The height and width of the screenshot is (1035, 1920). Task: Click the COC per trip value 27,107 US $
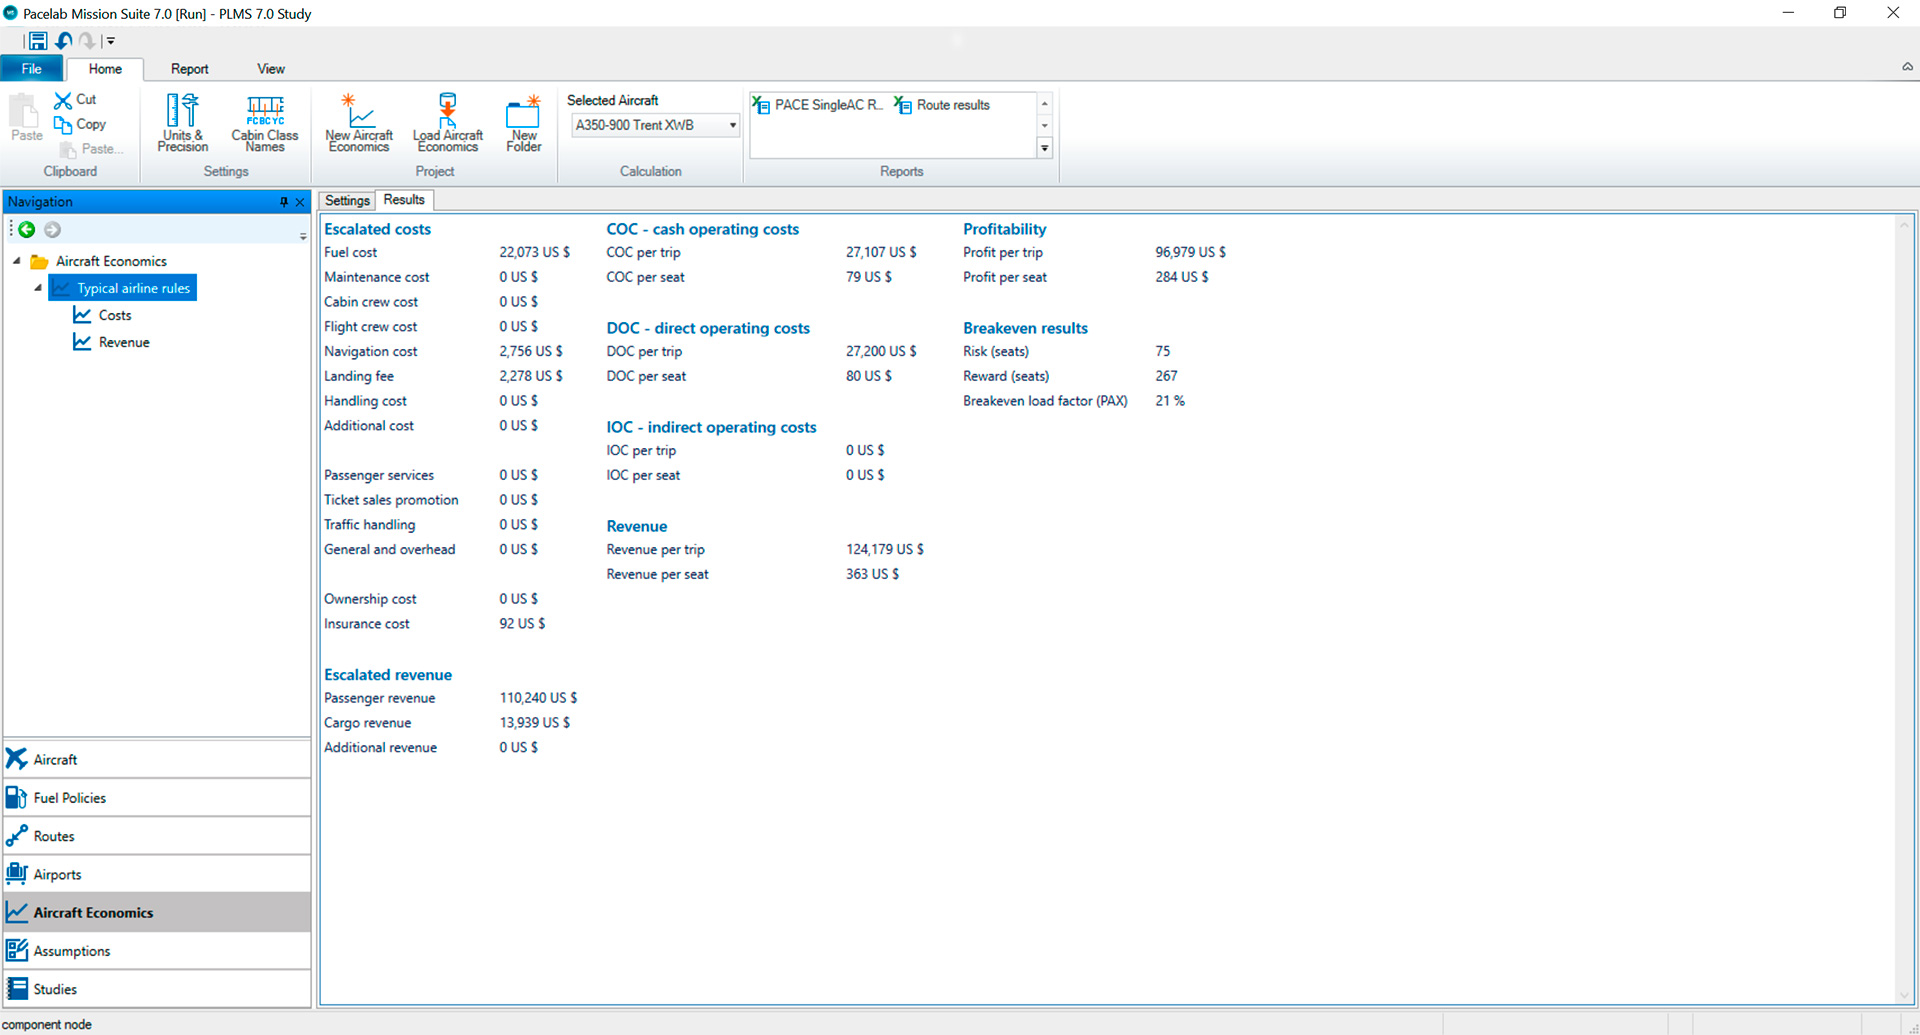(x=881, y=252)
